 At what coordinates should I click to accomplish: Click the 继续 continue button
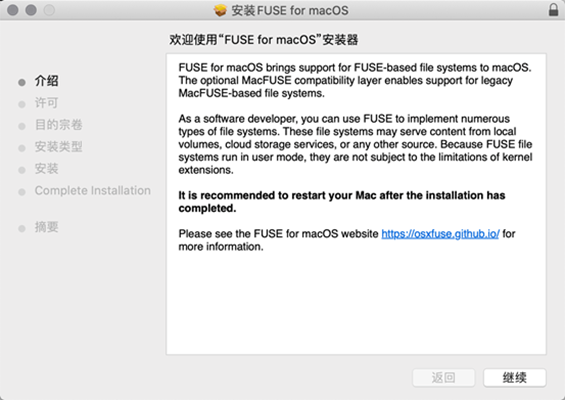(x=515, y=378)
